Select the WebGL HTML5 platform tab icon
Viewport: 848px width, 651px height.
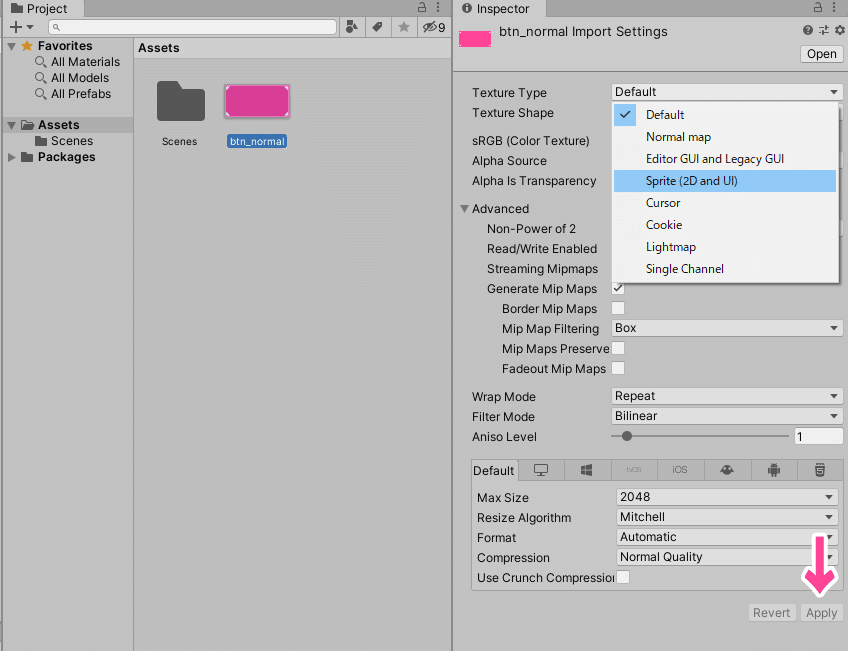[x=820, y=470]
